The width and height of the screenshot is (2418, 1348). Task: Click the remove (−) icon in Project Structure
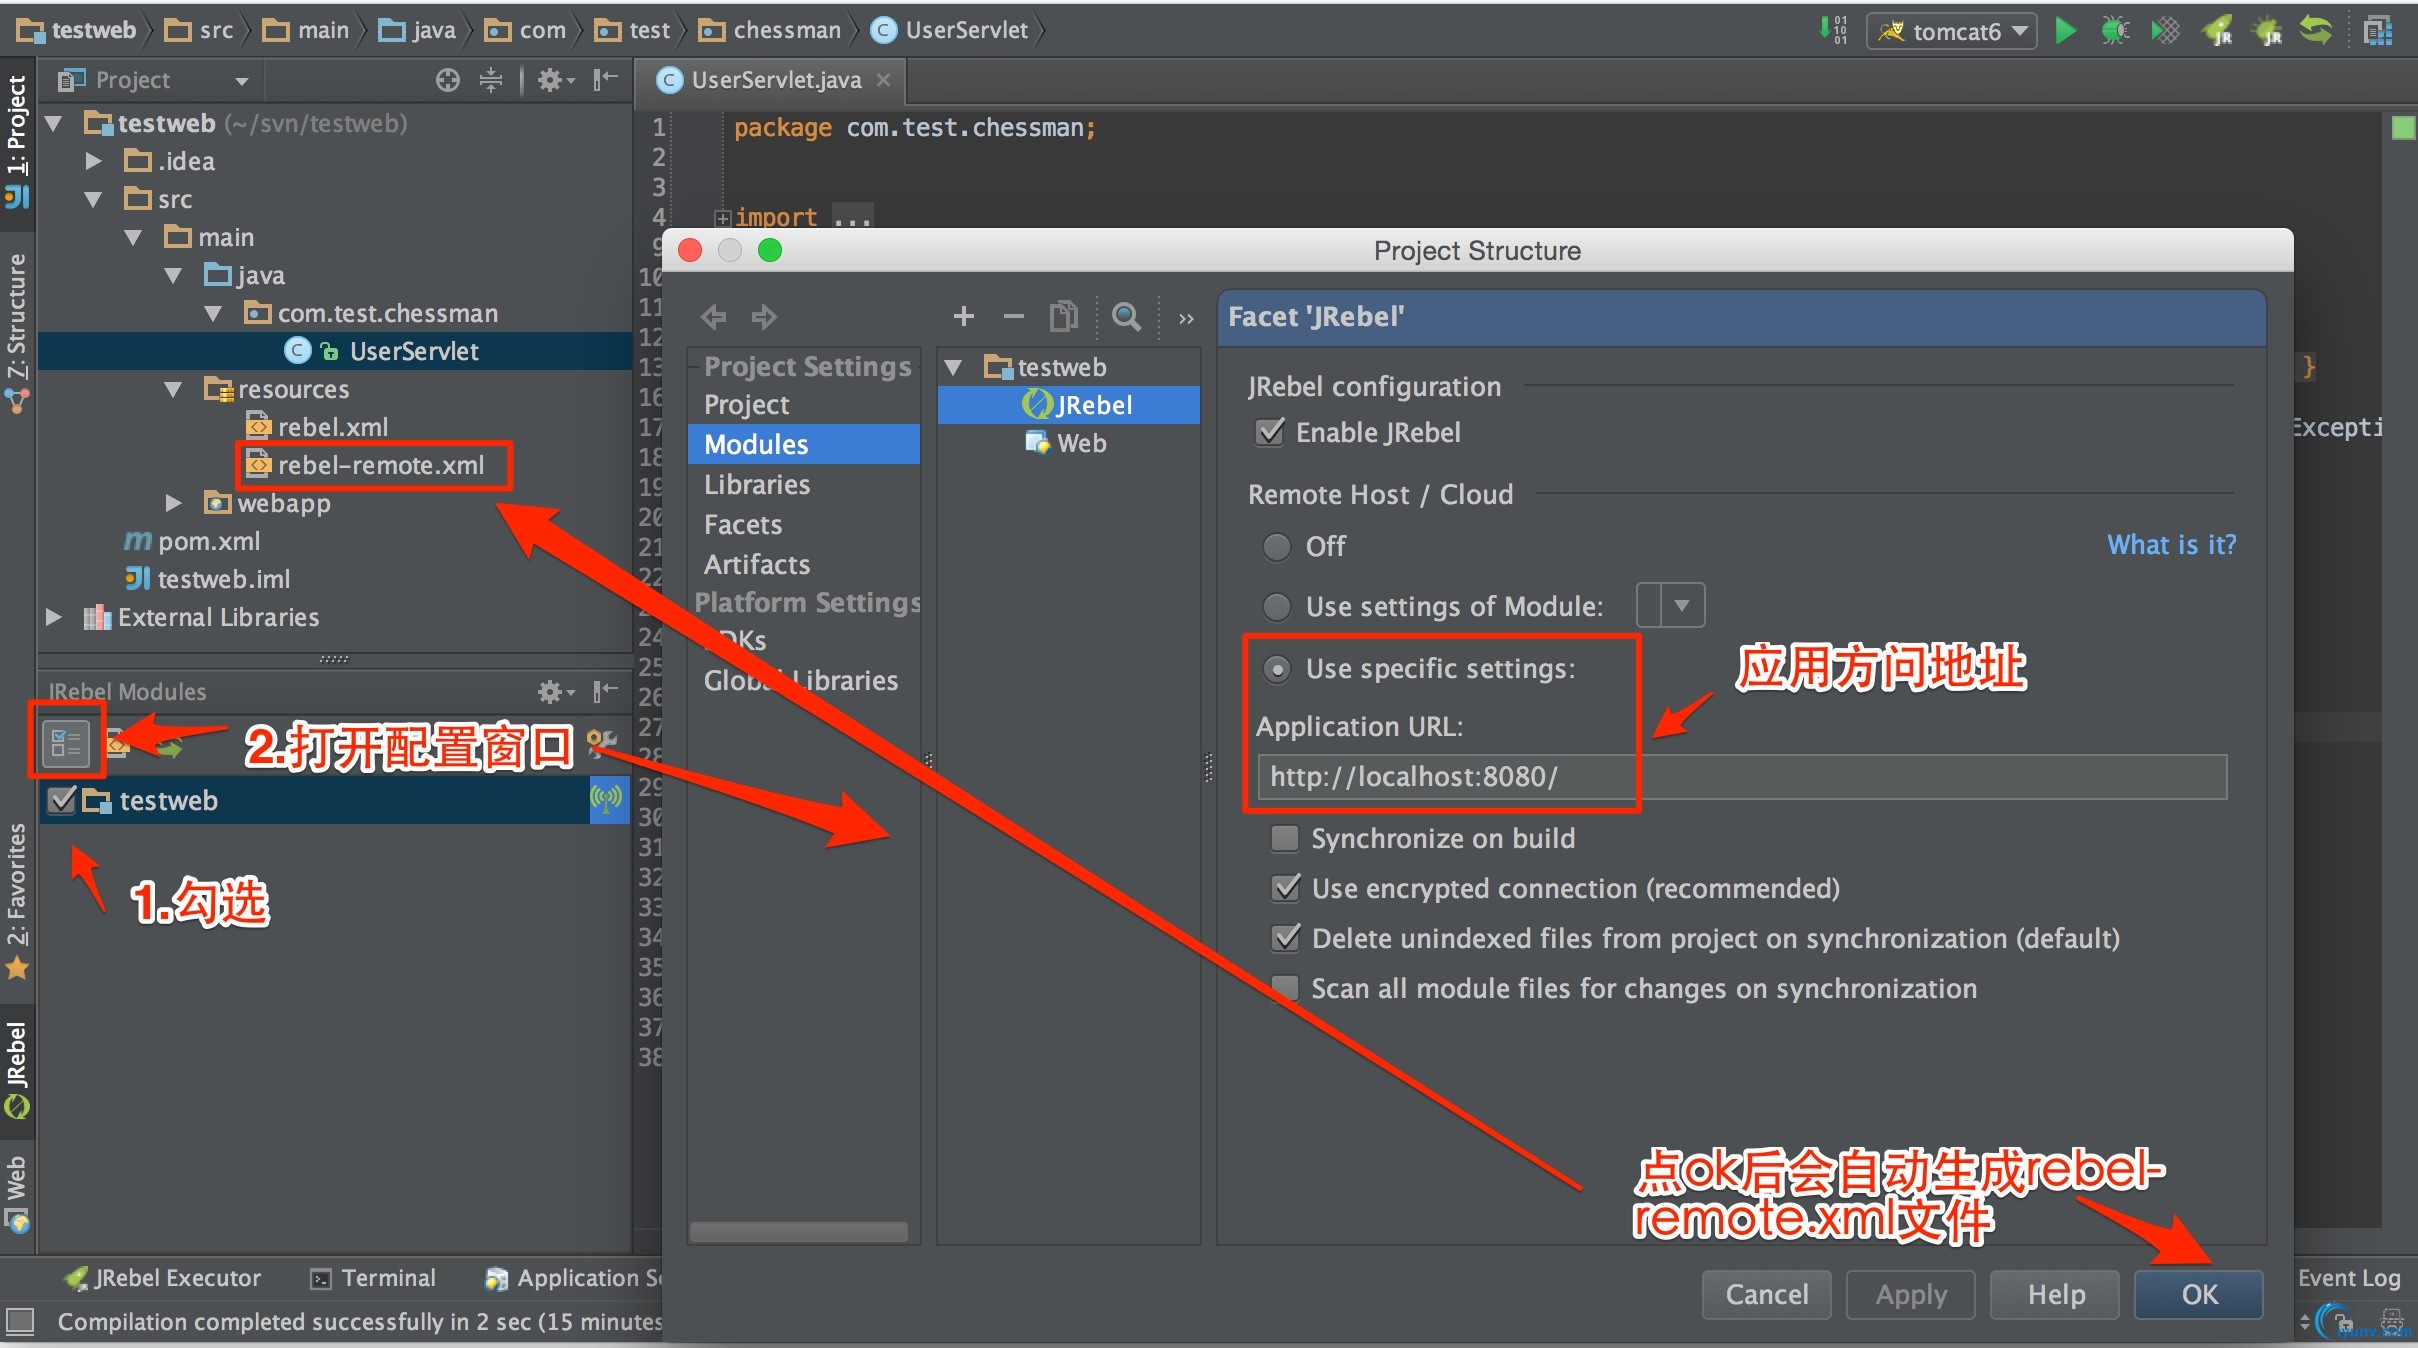[1013, 317]
